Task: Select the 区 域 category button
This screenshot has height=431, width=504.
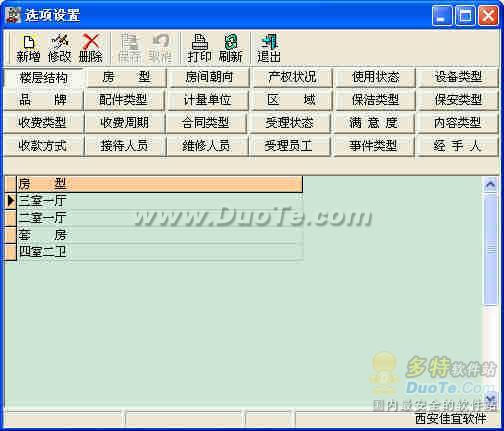Action: tap(291, 100)
